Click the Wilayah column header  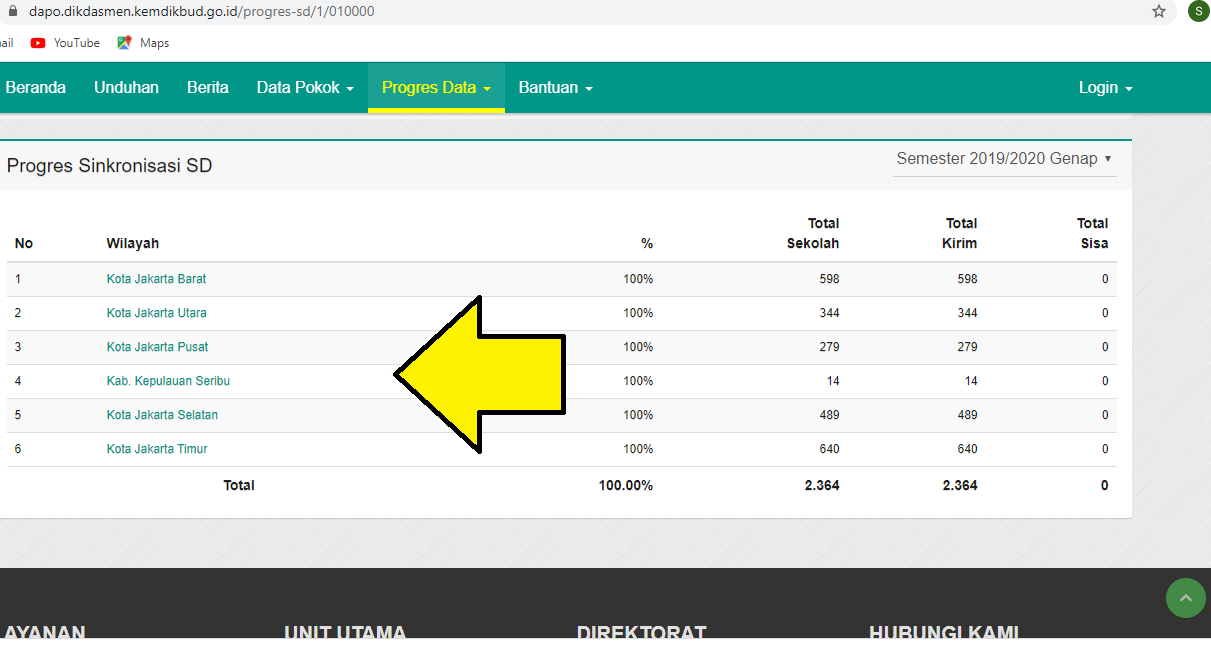pos(133,243)
